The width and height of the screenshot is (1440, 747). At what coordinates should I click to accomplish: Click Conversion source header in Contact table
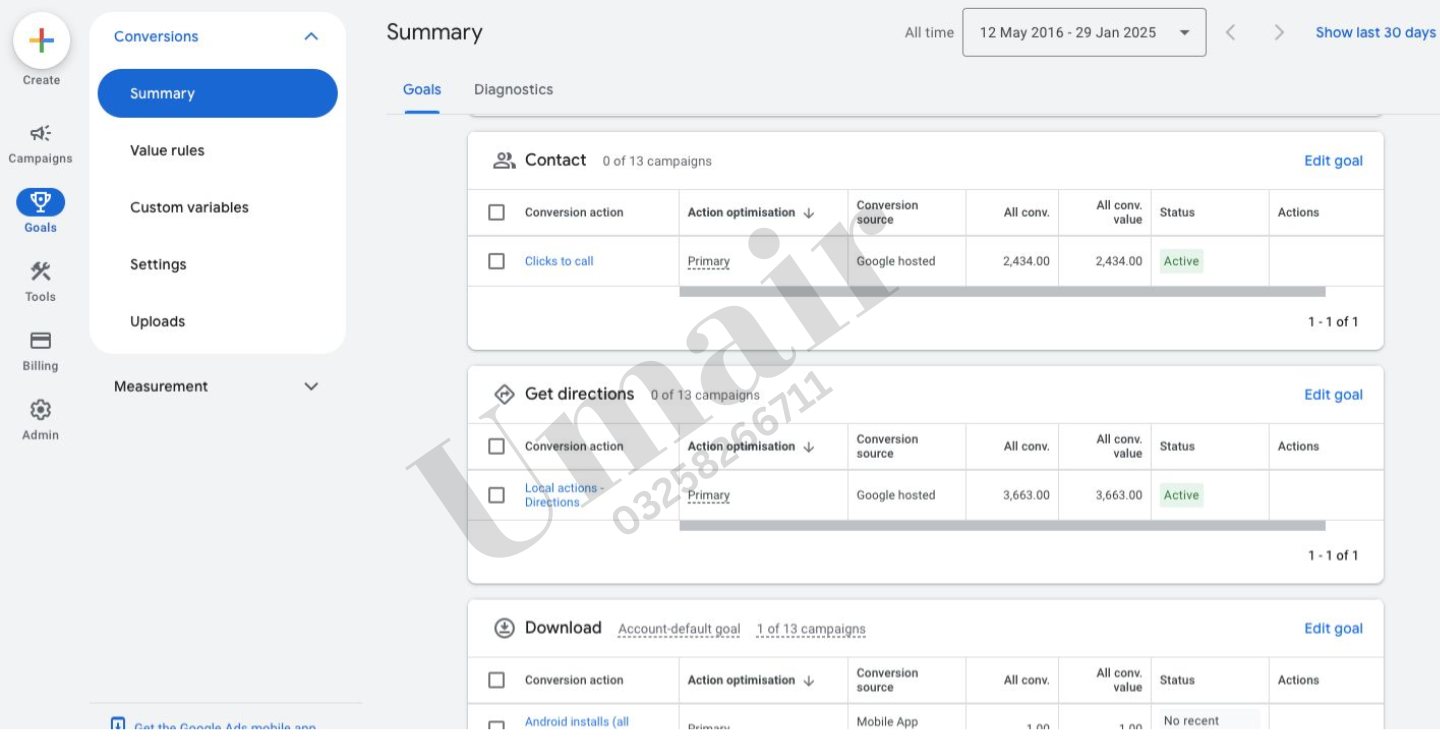tap(887, 213)
